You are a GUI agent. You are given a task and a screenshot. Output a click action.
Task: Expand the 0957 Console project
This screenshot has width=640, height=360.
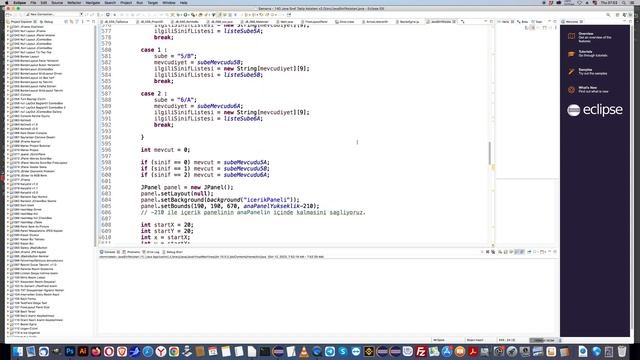coord(8,95)
